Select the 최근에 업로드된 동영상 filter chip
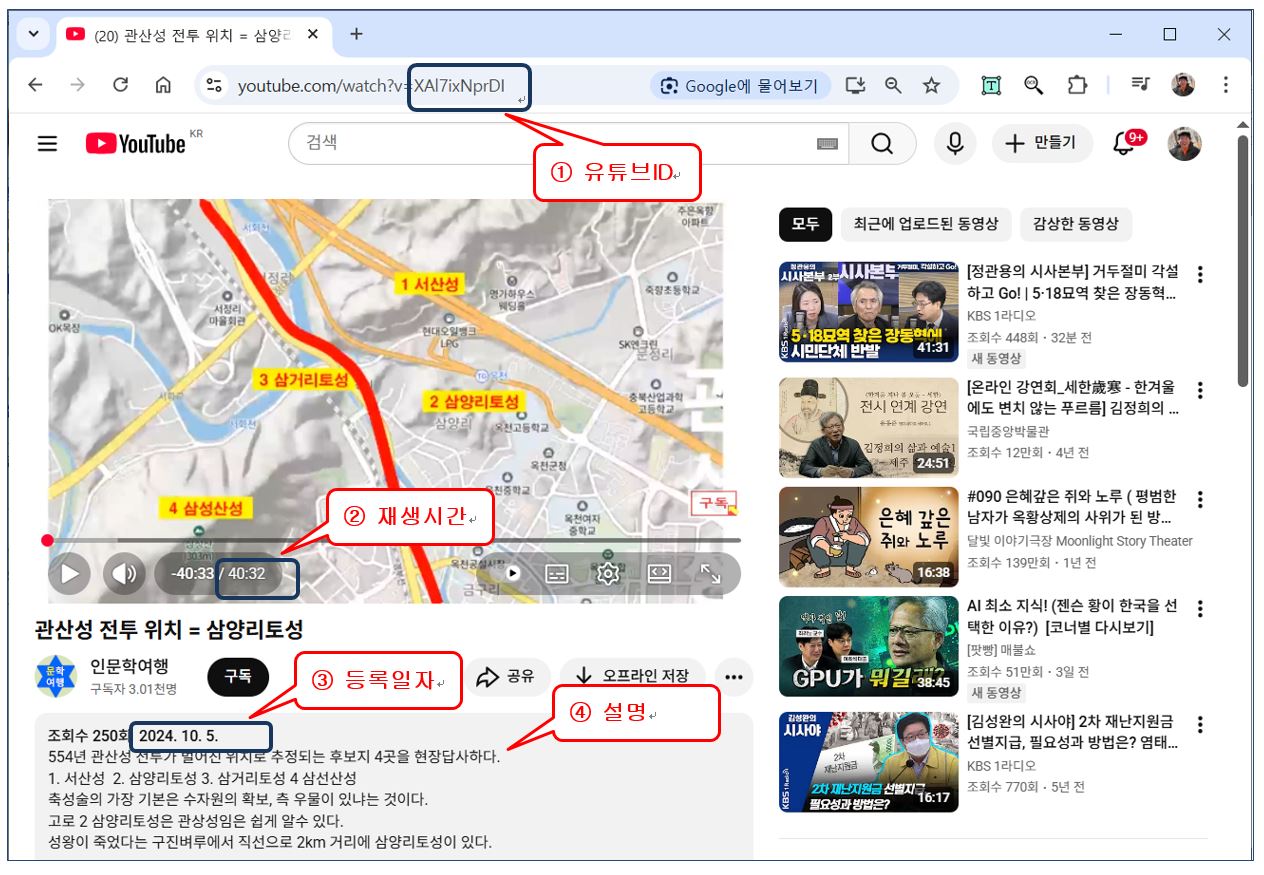This screenshot has height=875, width=1264. pyautogui.click(x=925, y=224)
